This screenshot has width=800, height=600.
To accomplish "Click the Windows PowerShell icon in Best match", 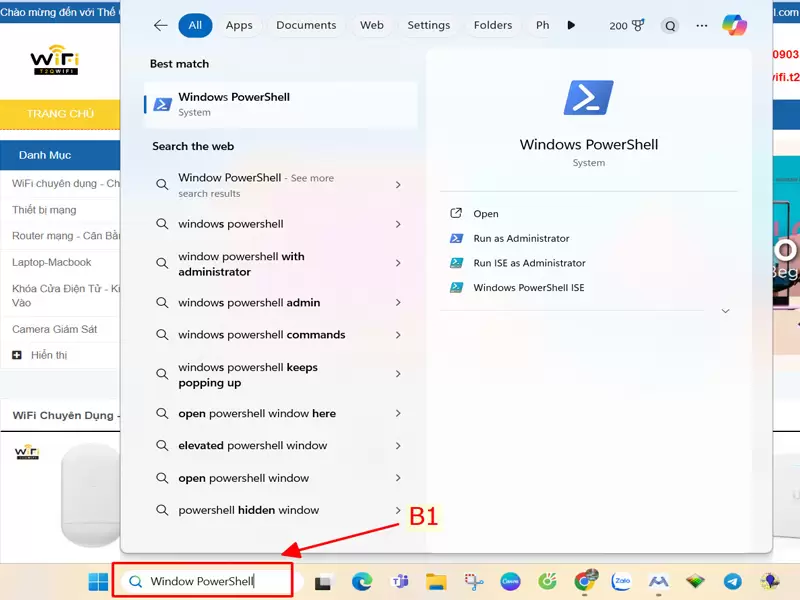I will click(162, 104).
